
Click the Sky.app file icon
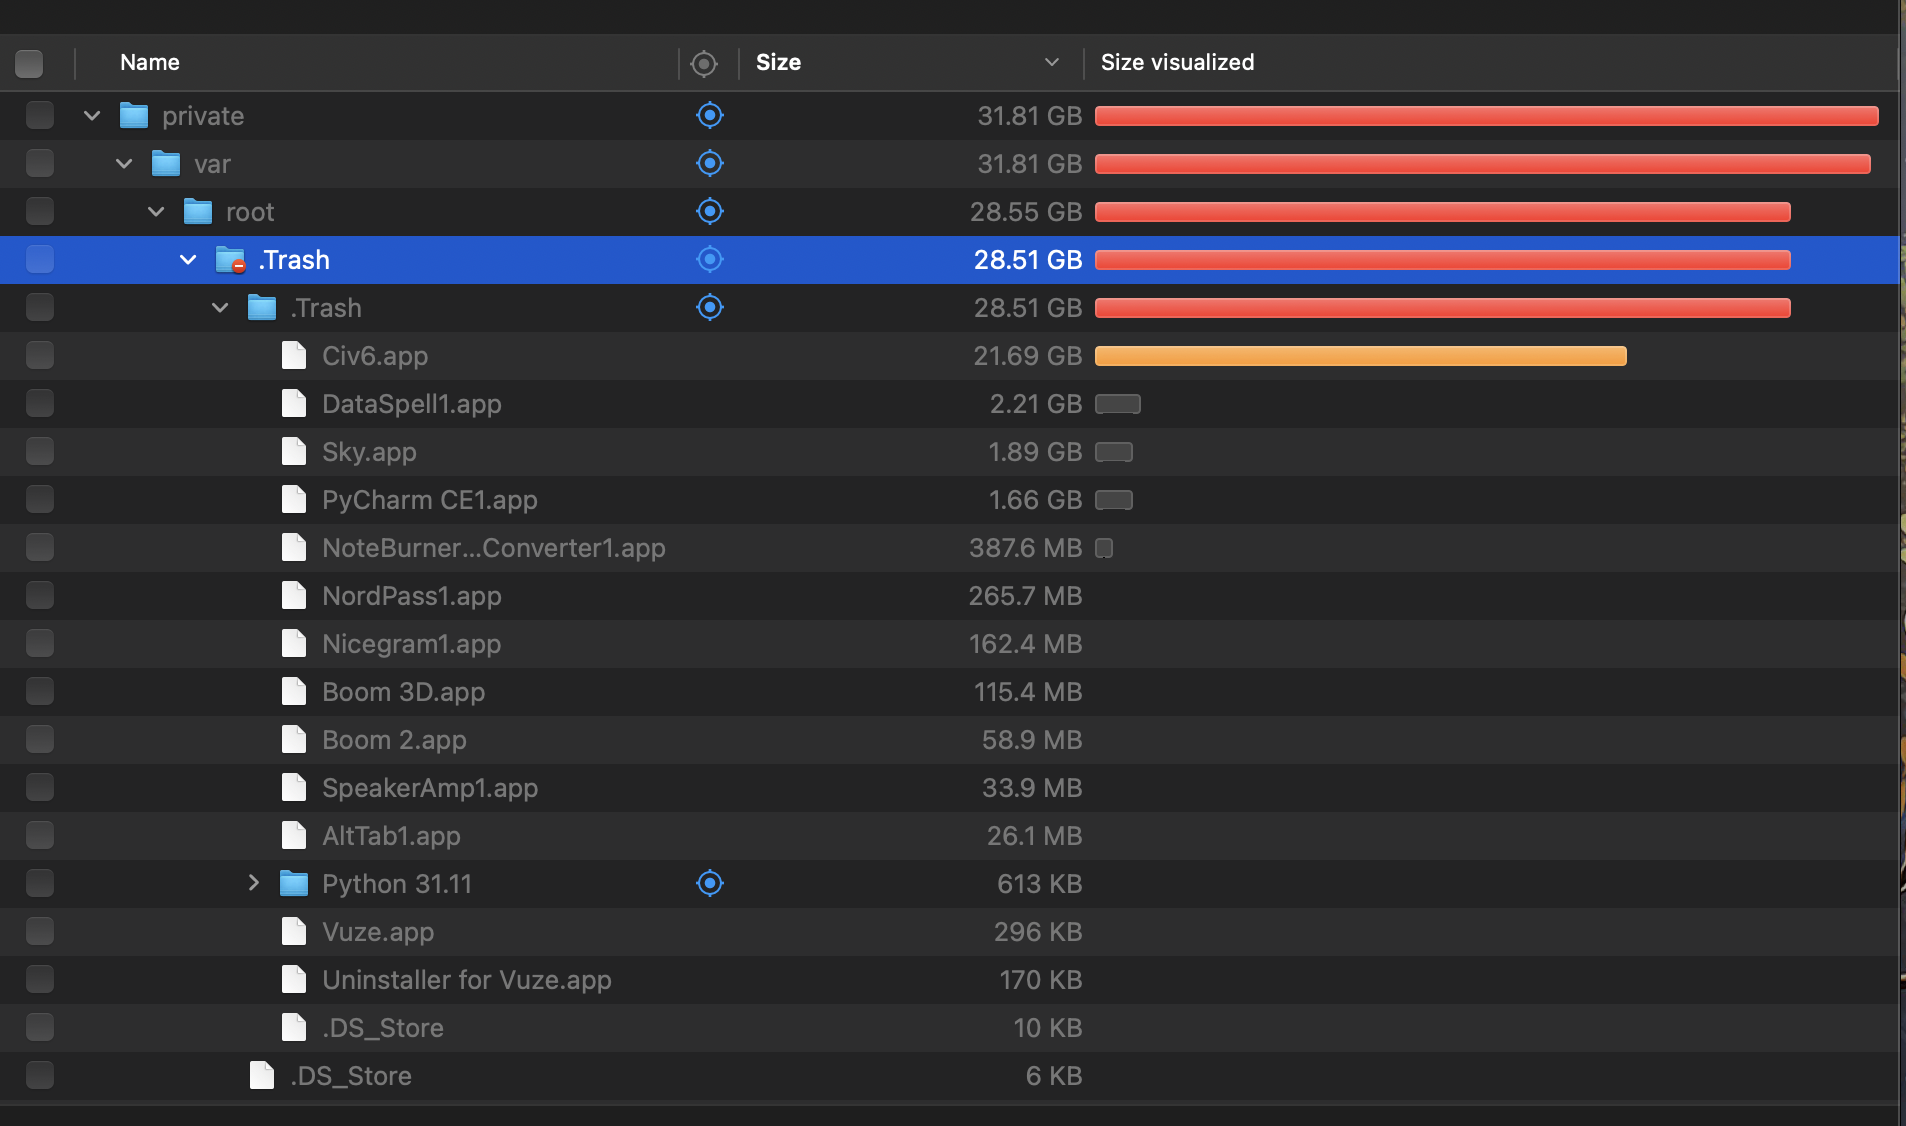(x=294, y=452)
